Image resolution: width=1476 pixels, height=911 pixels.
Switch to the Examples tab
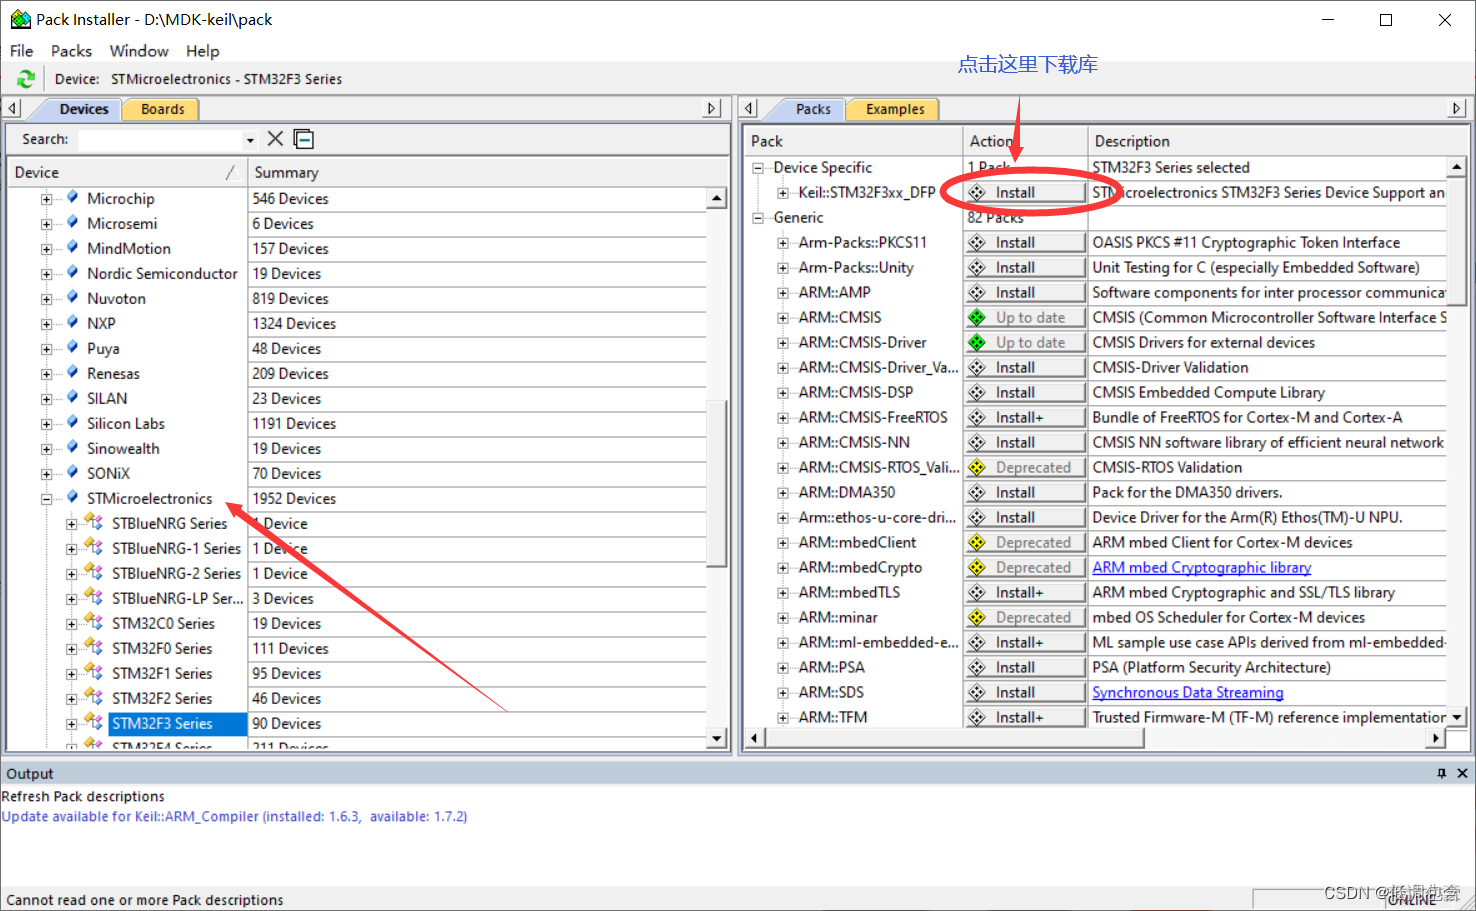click(x=895, y=109)
